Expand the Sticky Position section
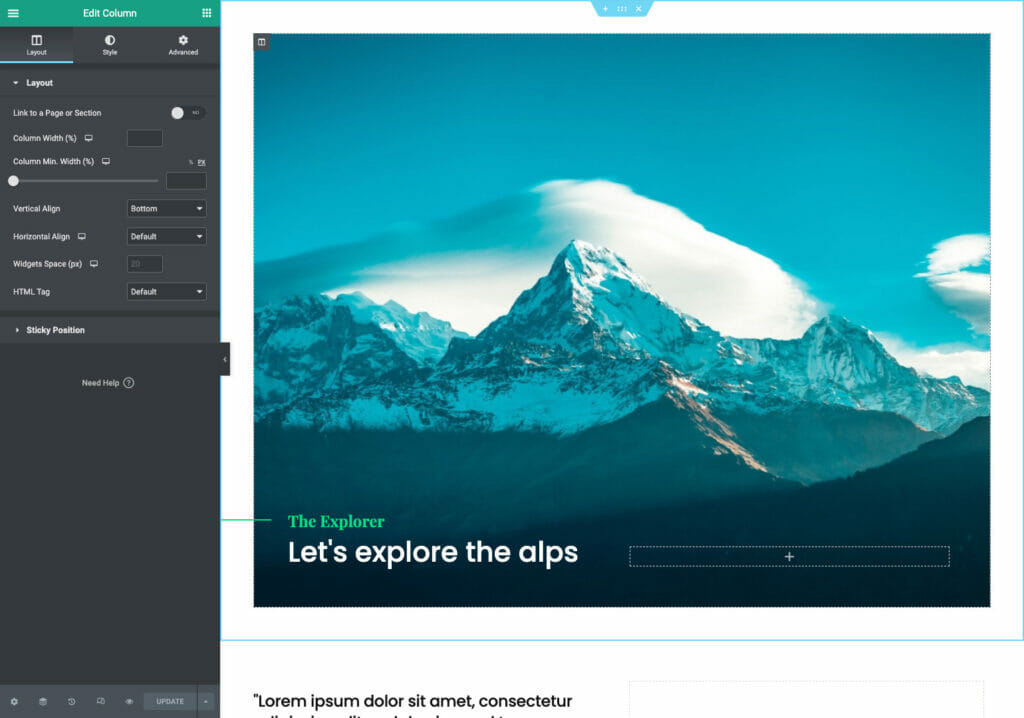Viewport: 1024px width, 718px height. coord(55,330)
